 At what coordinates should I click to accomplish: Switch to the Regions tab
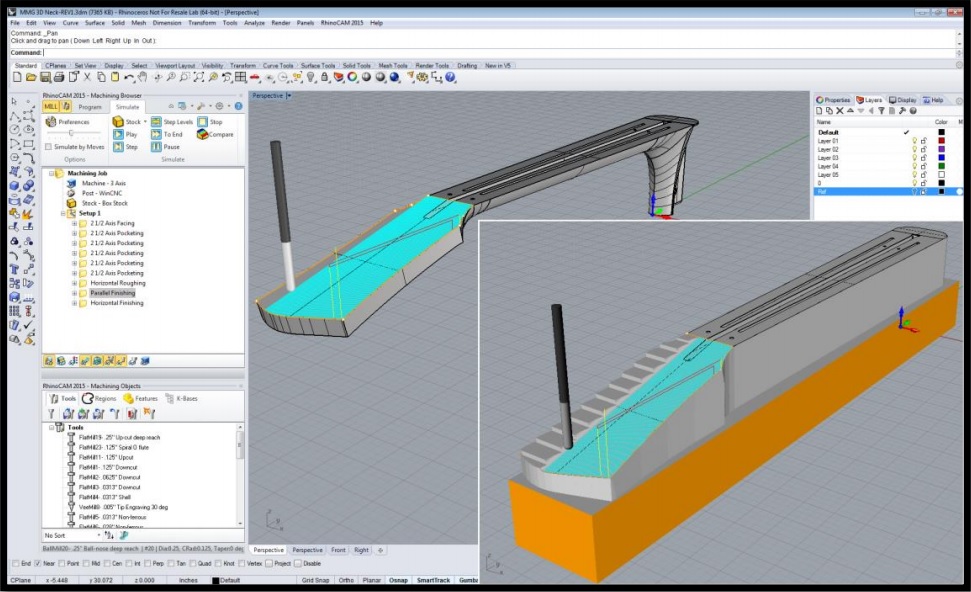[99, 398]
